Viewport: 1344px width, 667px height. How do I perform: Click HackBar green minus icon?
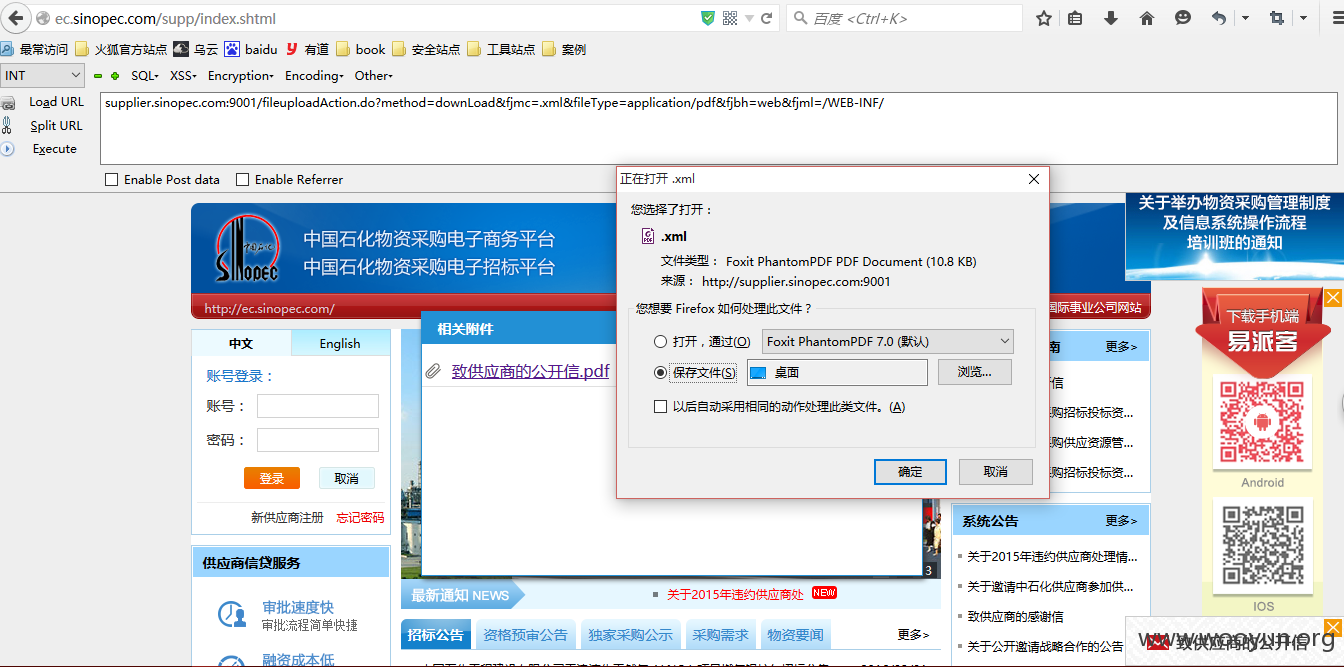pyautogui.click(x=98, y=76)
